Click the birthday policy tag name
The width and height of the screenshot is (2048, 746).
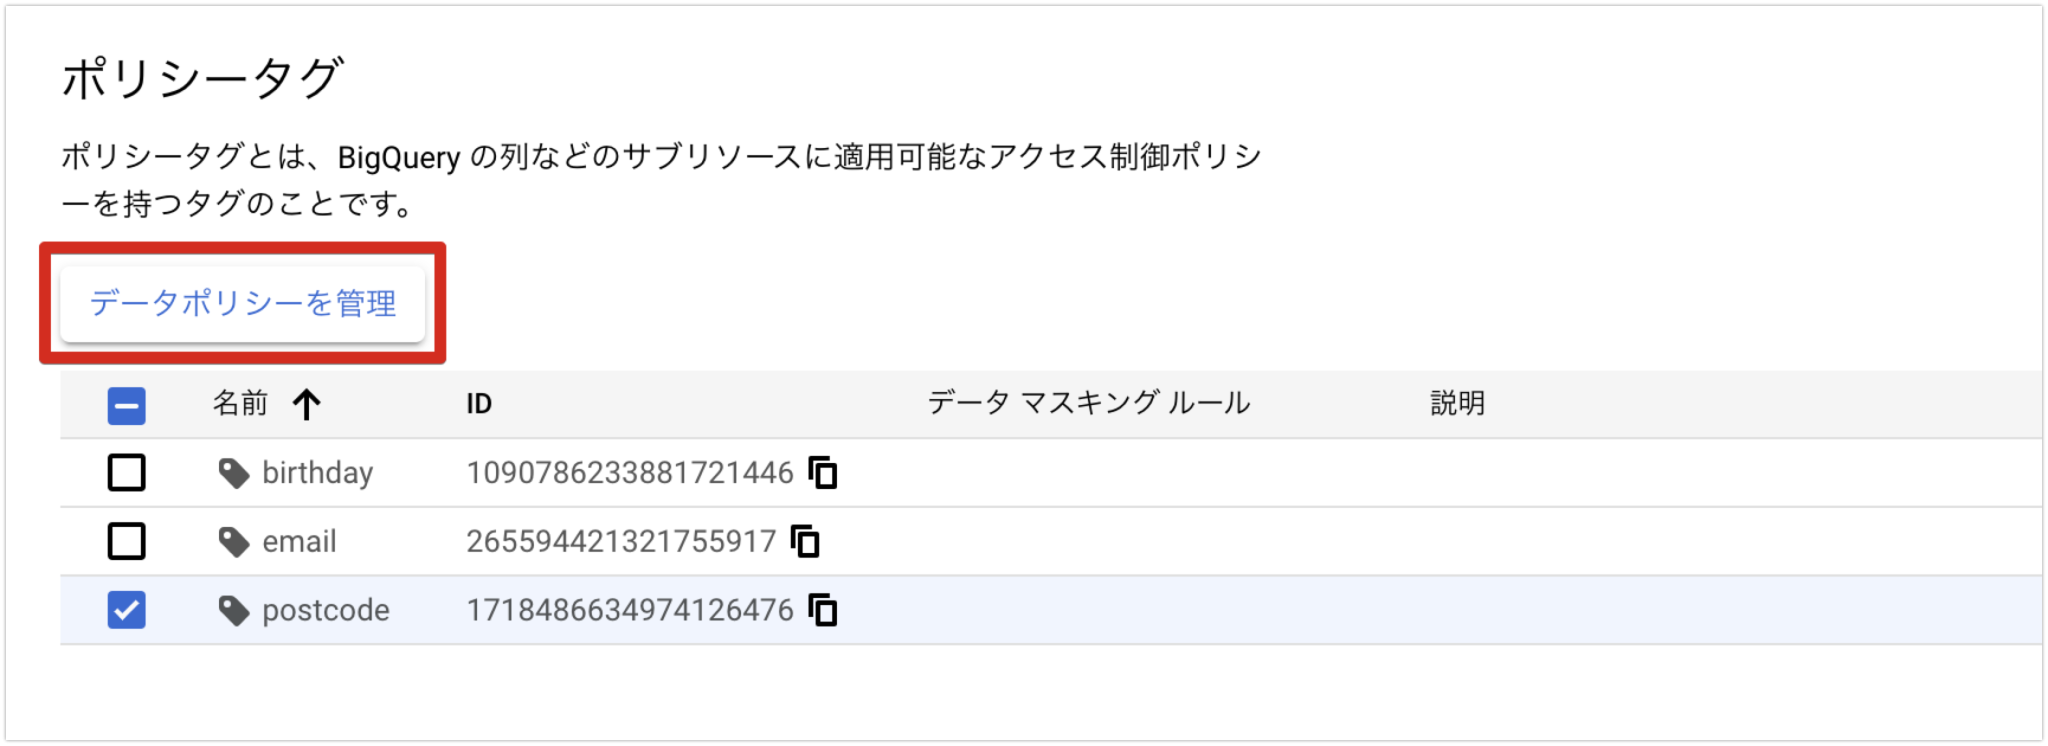pyautogui.click(x=317, y=472)
